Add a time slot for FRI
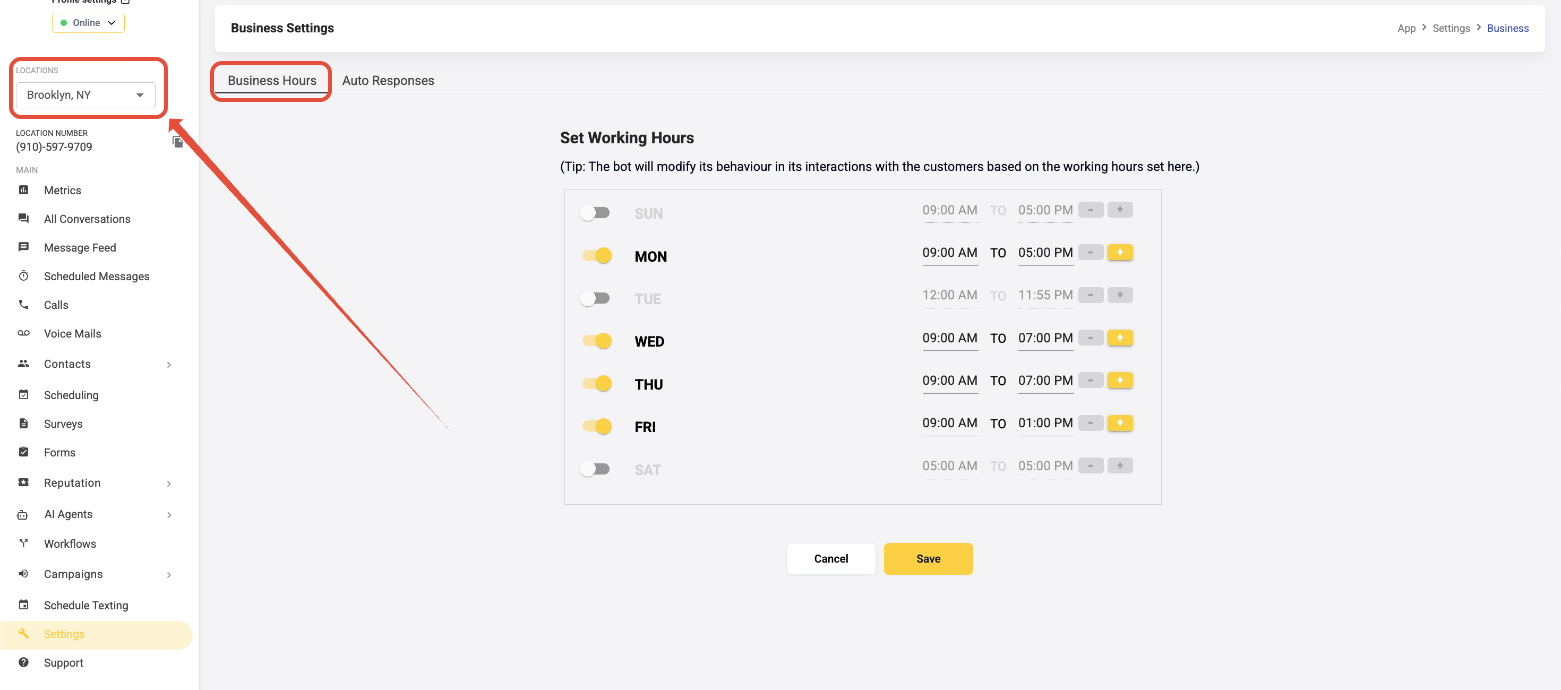The height and width of the screenshot is (690, 1561). click(x=1120, y=423)
